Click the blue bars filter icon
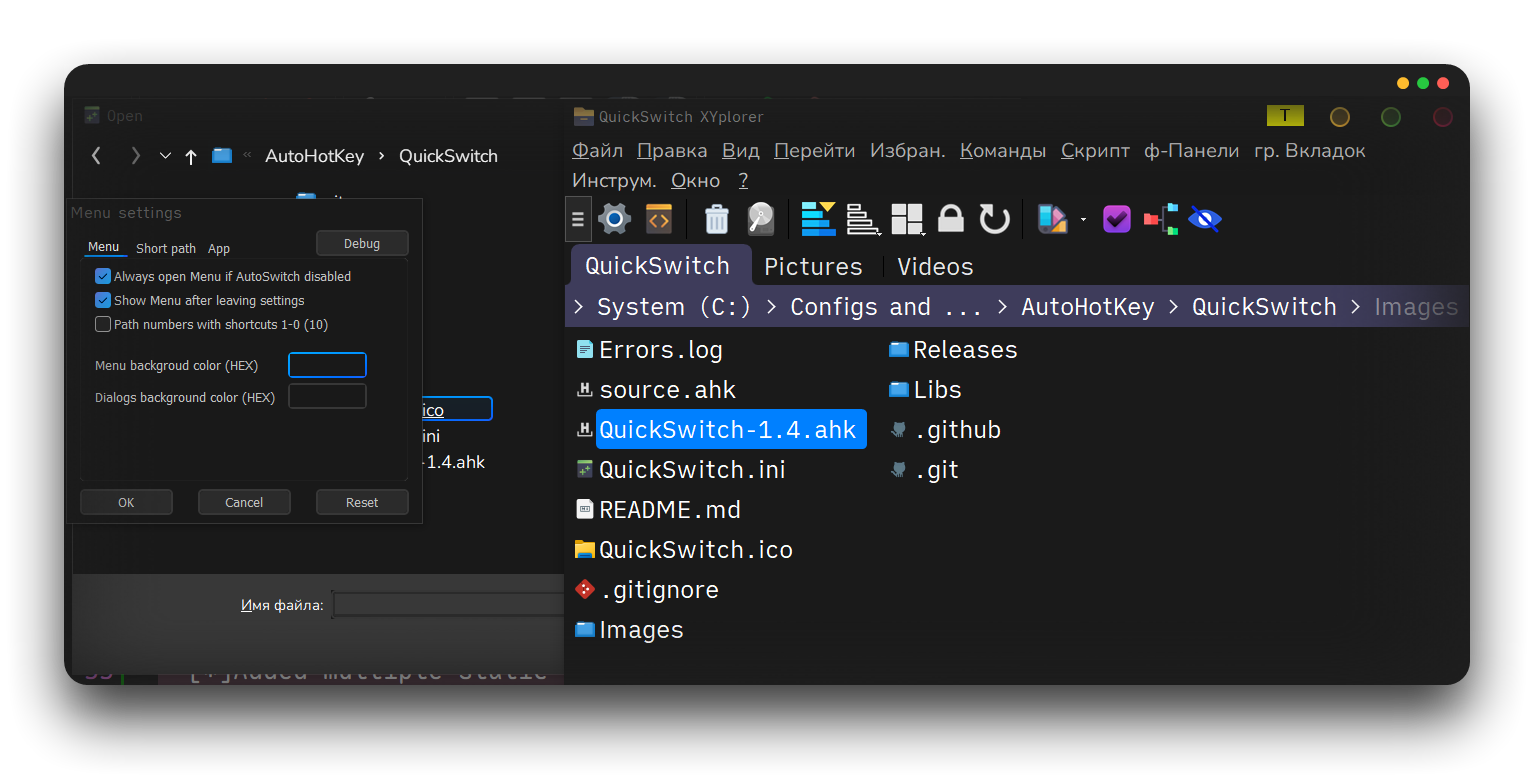Screen dimensions: 1534x781 tap(818, 219)
